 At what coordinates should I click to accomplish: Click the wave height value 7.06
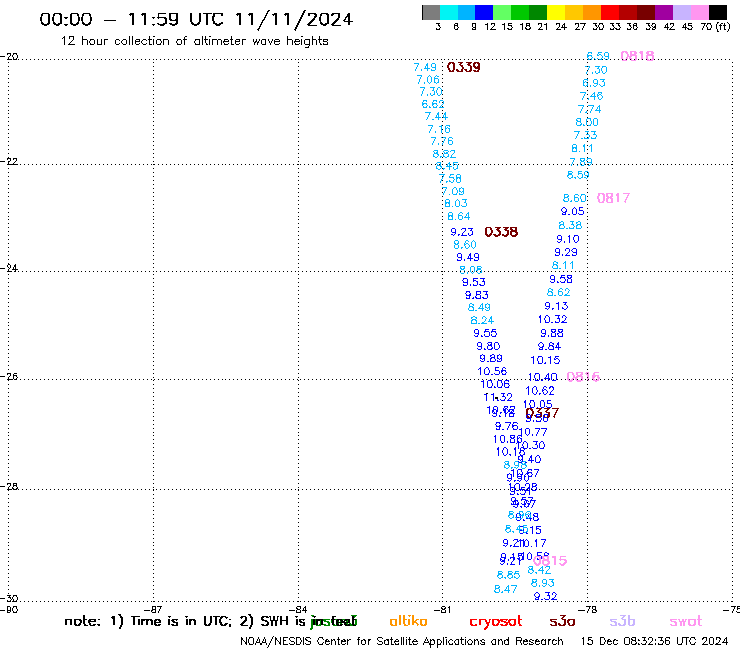pyautogui.click(x=428, y=80)
